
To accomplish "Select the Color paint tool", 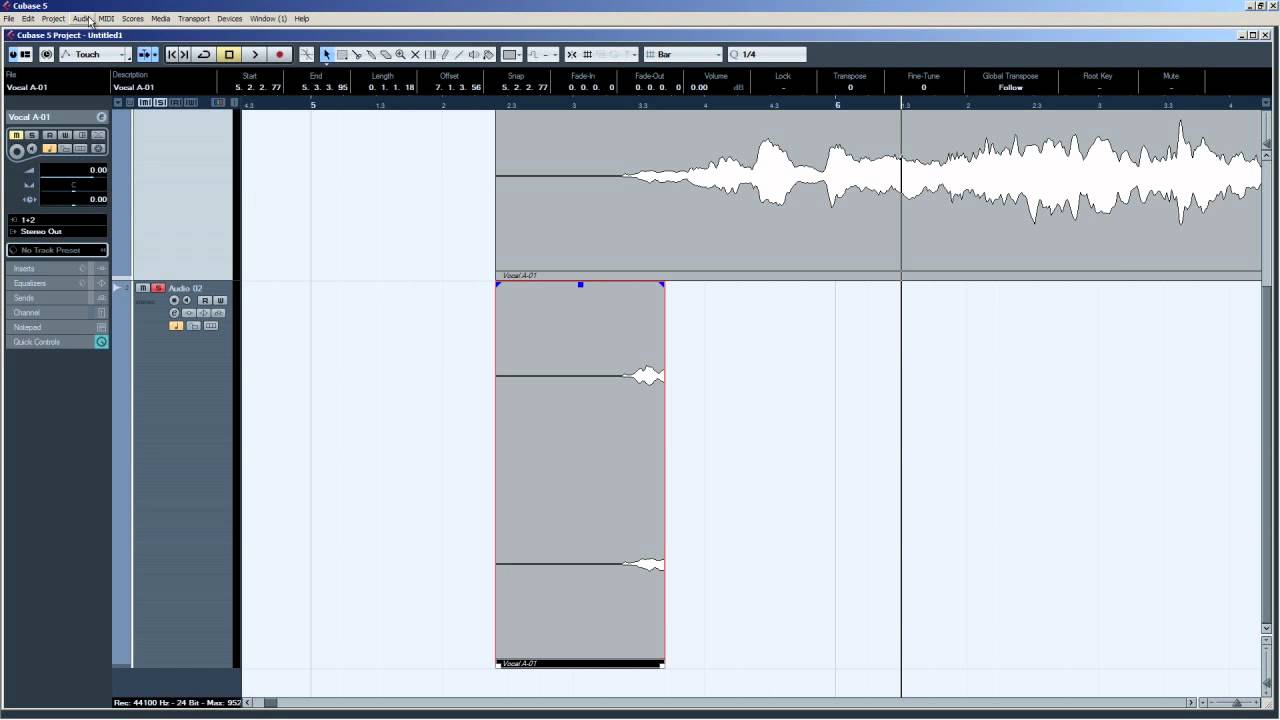I will point(489,54).
